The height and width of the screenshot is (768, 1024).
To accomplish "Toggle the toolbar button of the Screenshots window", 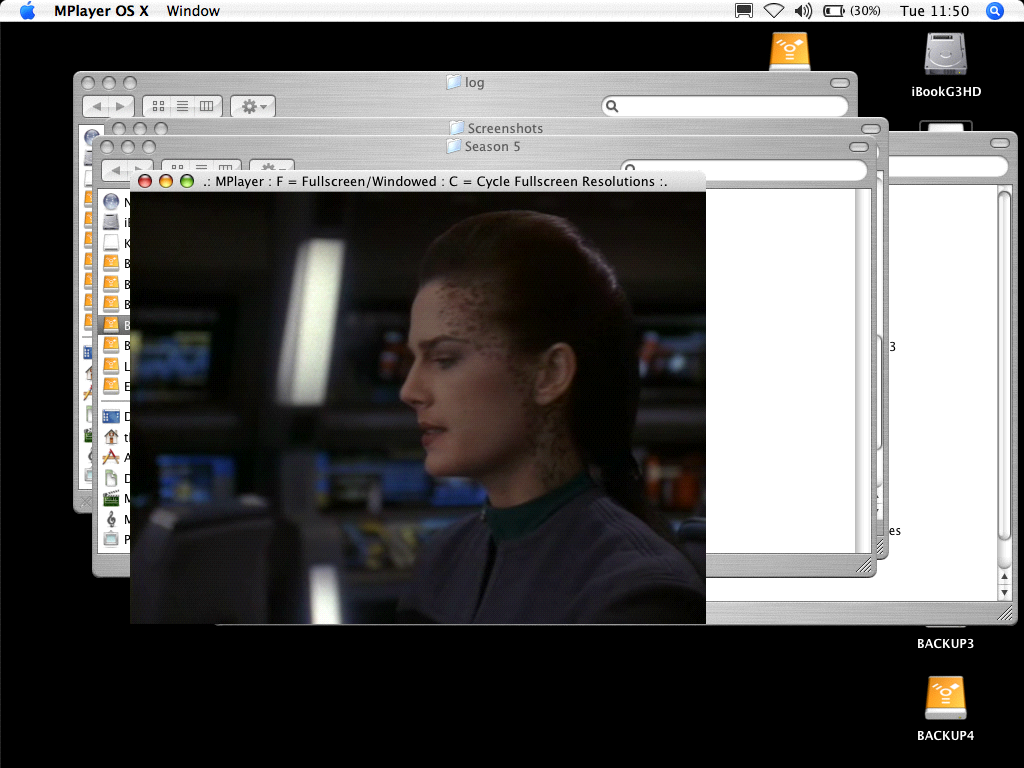I will tap(871, 129).
